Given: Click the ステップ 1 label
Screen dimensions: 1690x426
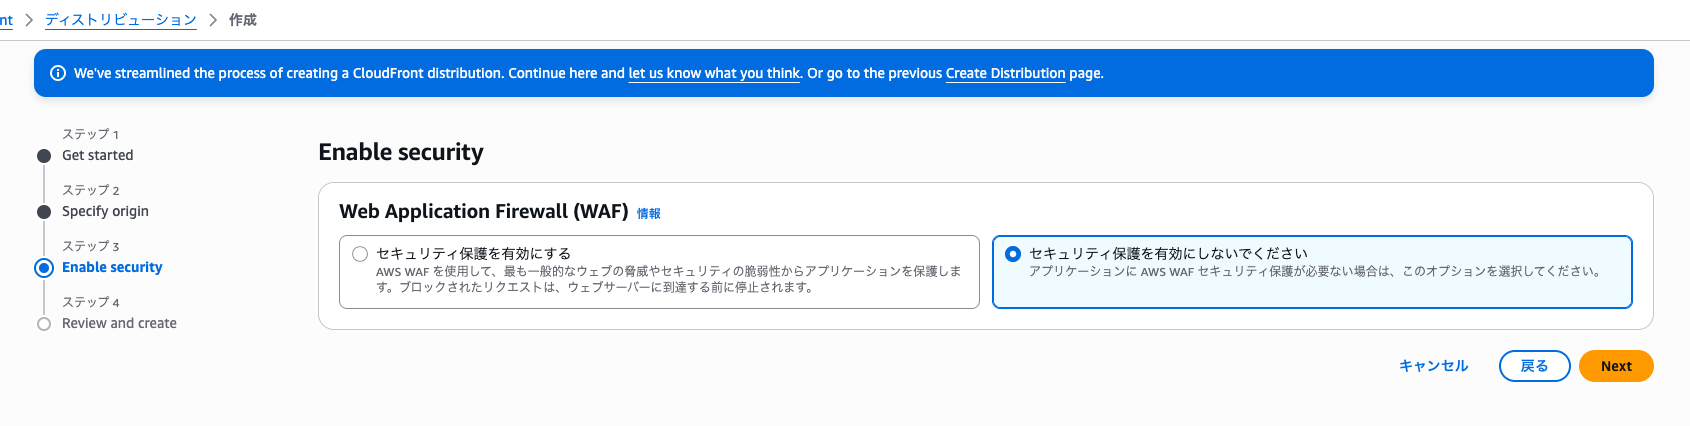Looking at the screenshot, I should click(x=90, y=134).
